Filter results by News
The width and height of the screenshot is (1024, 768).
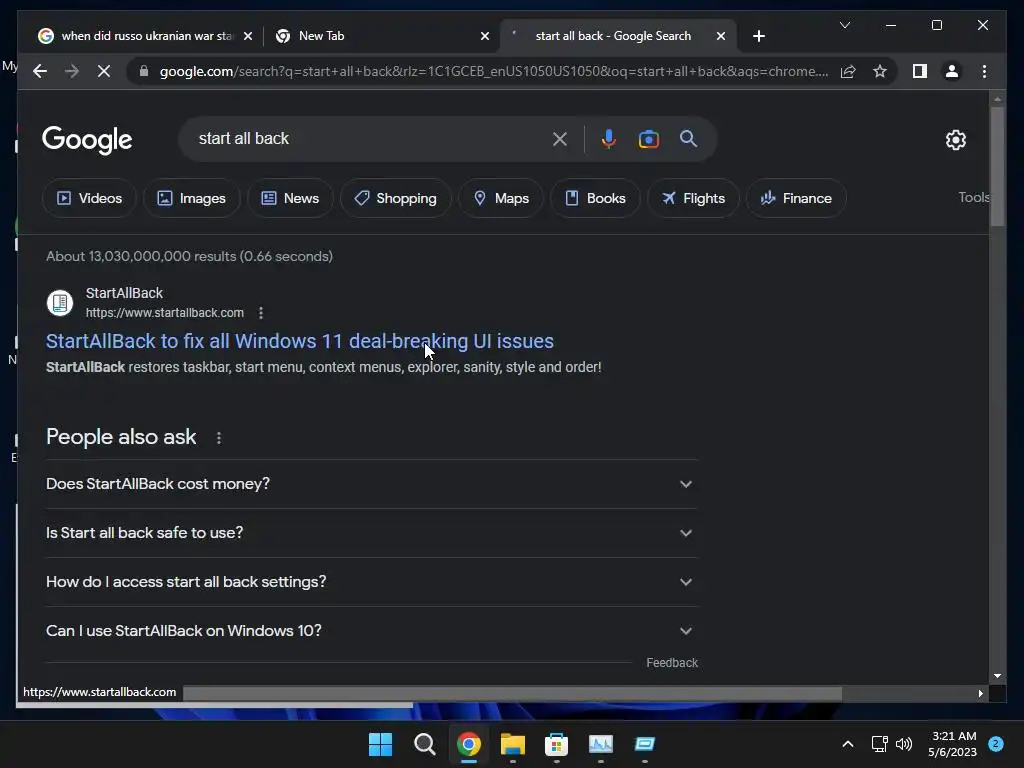click(290, 198)
